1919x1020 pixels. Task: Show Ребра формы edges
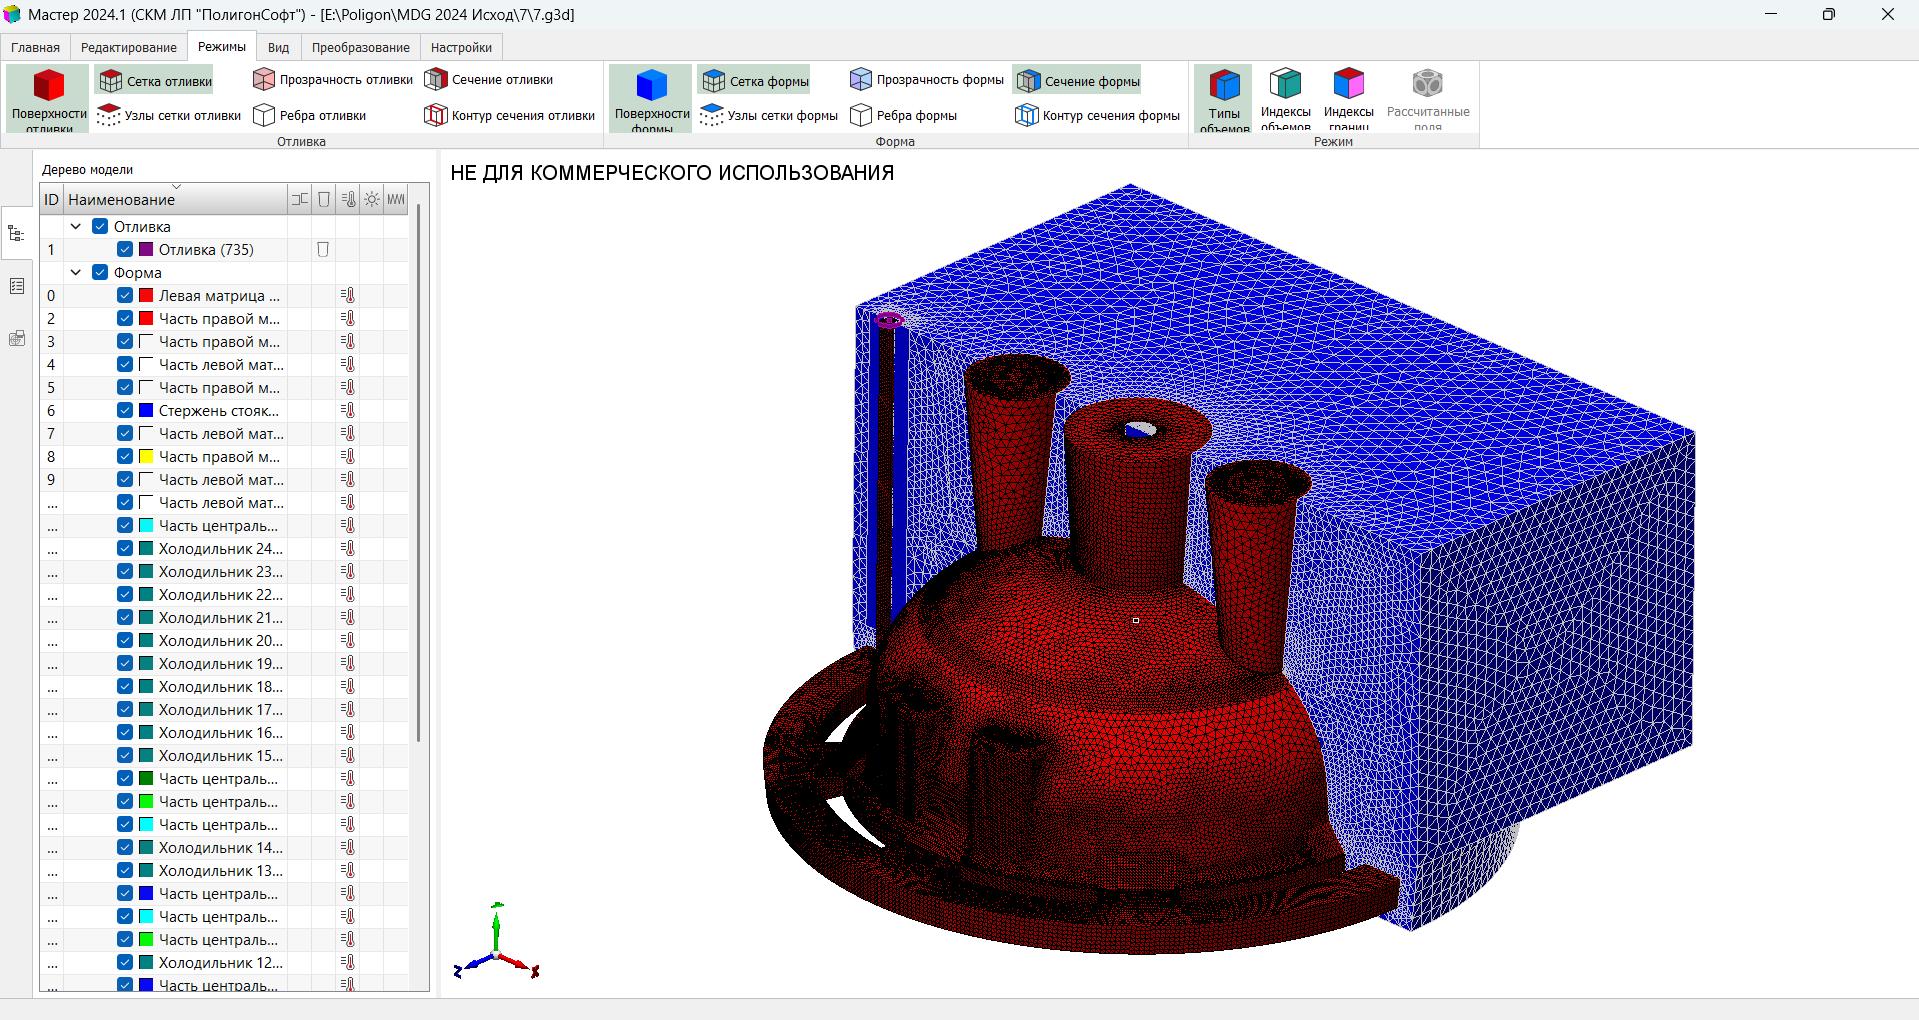pyautogui.click(x=904, y=115)
